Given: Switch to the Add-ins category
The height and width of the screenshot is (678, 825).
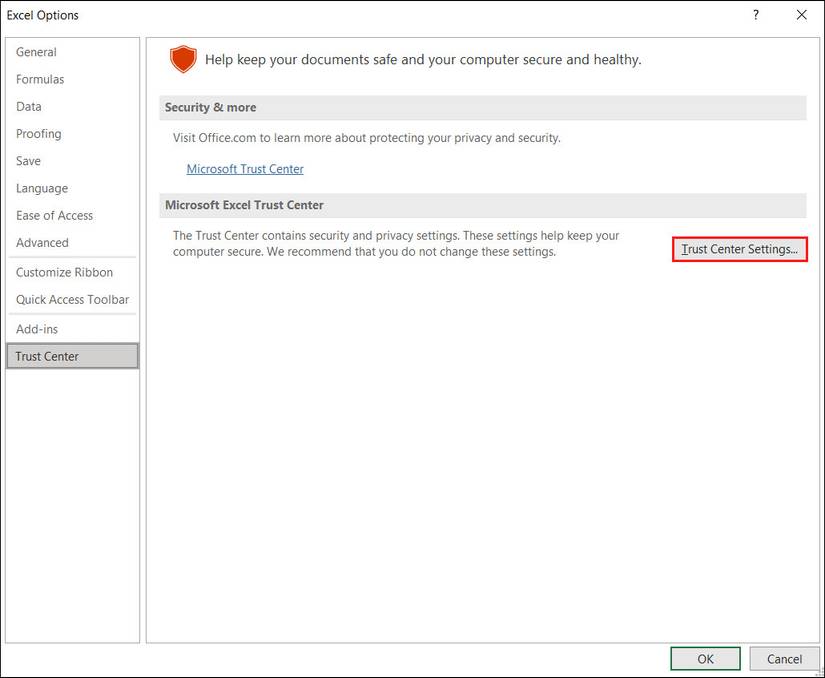Looking at the screenshot, I should pos(37,329).
